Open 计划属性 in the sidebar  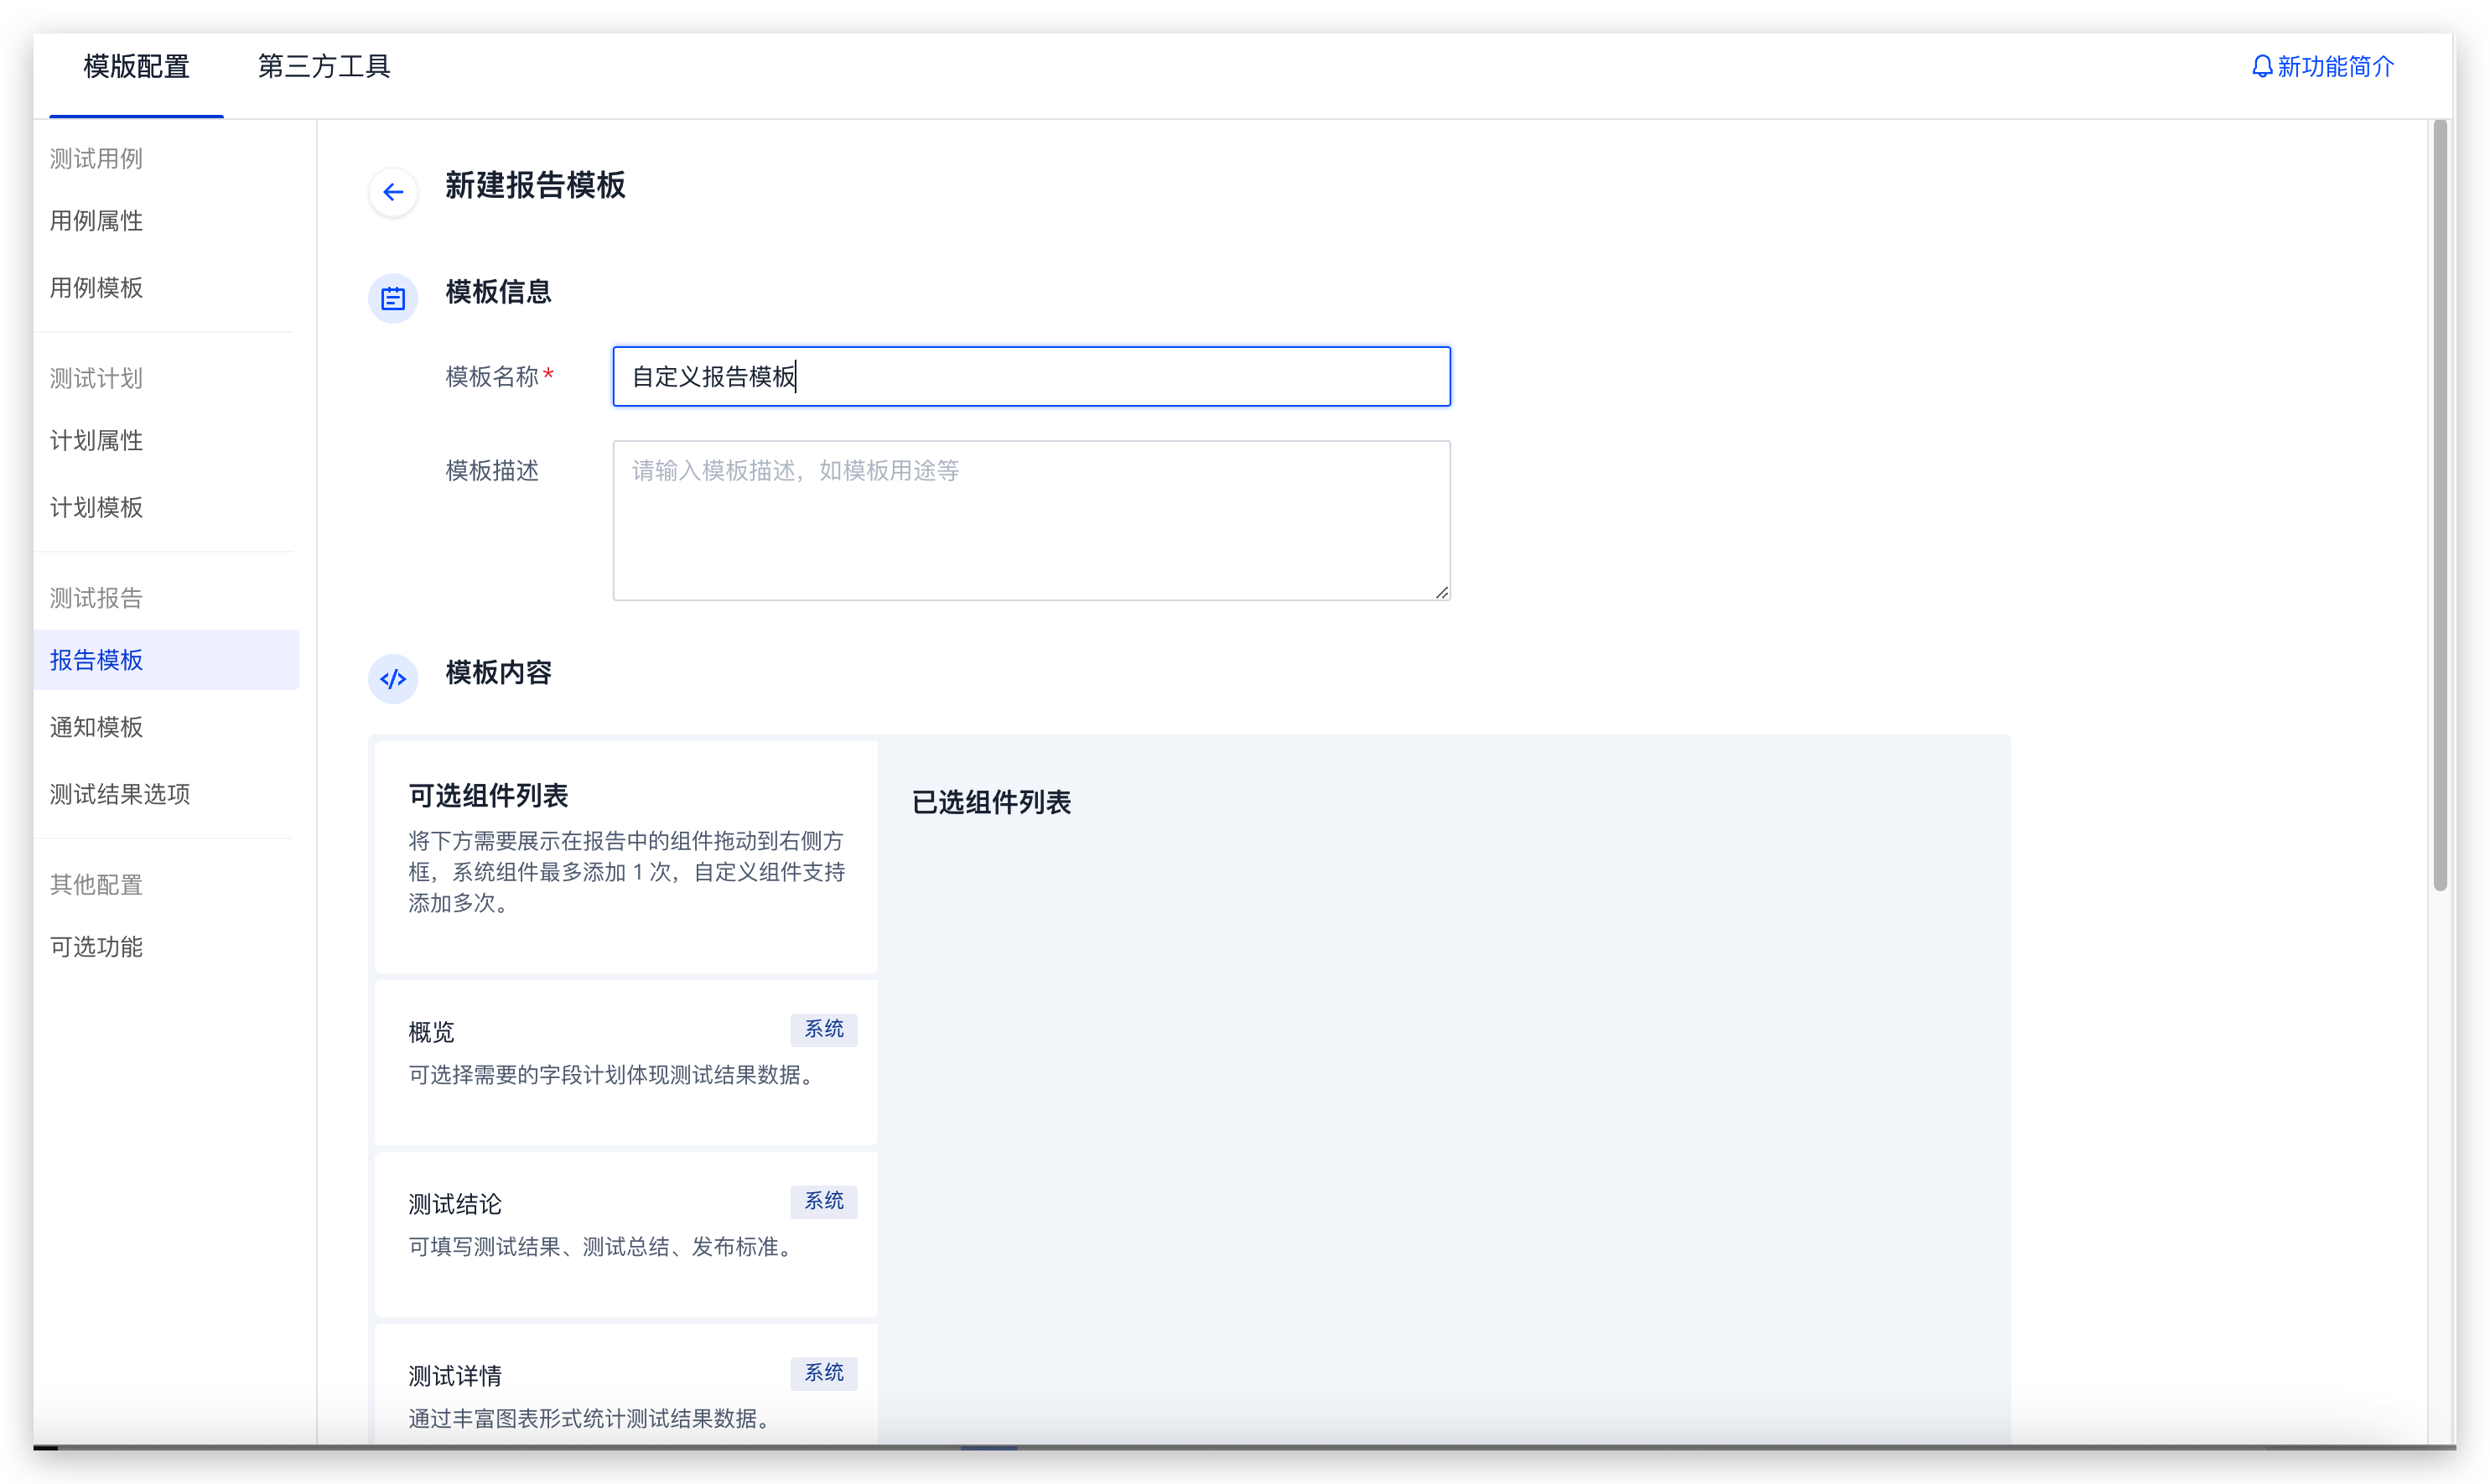pyautogui.click(x=97, y=441)
